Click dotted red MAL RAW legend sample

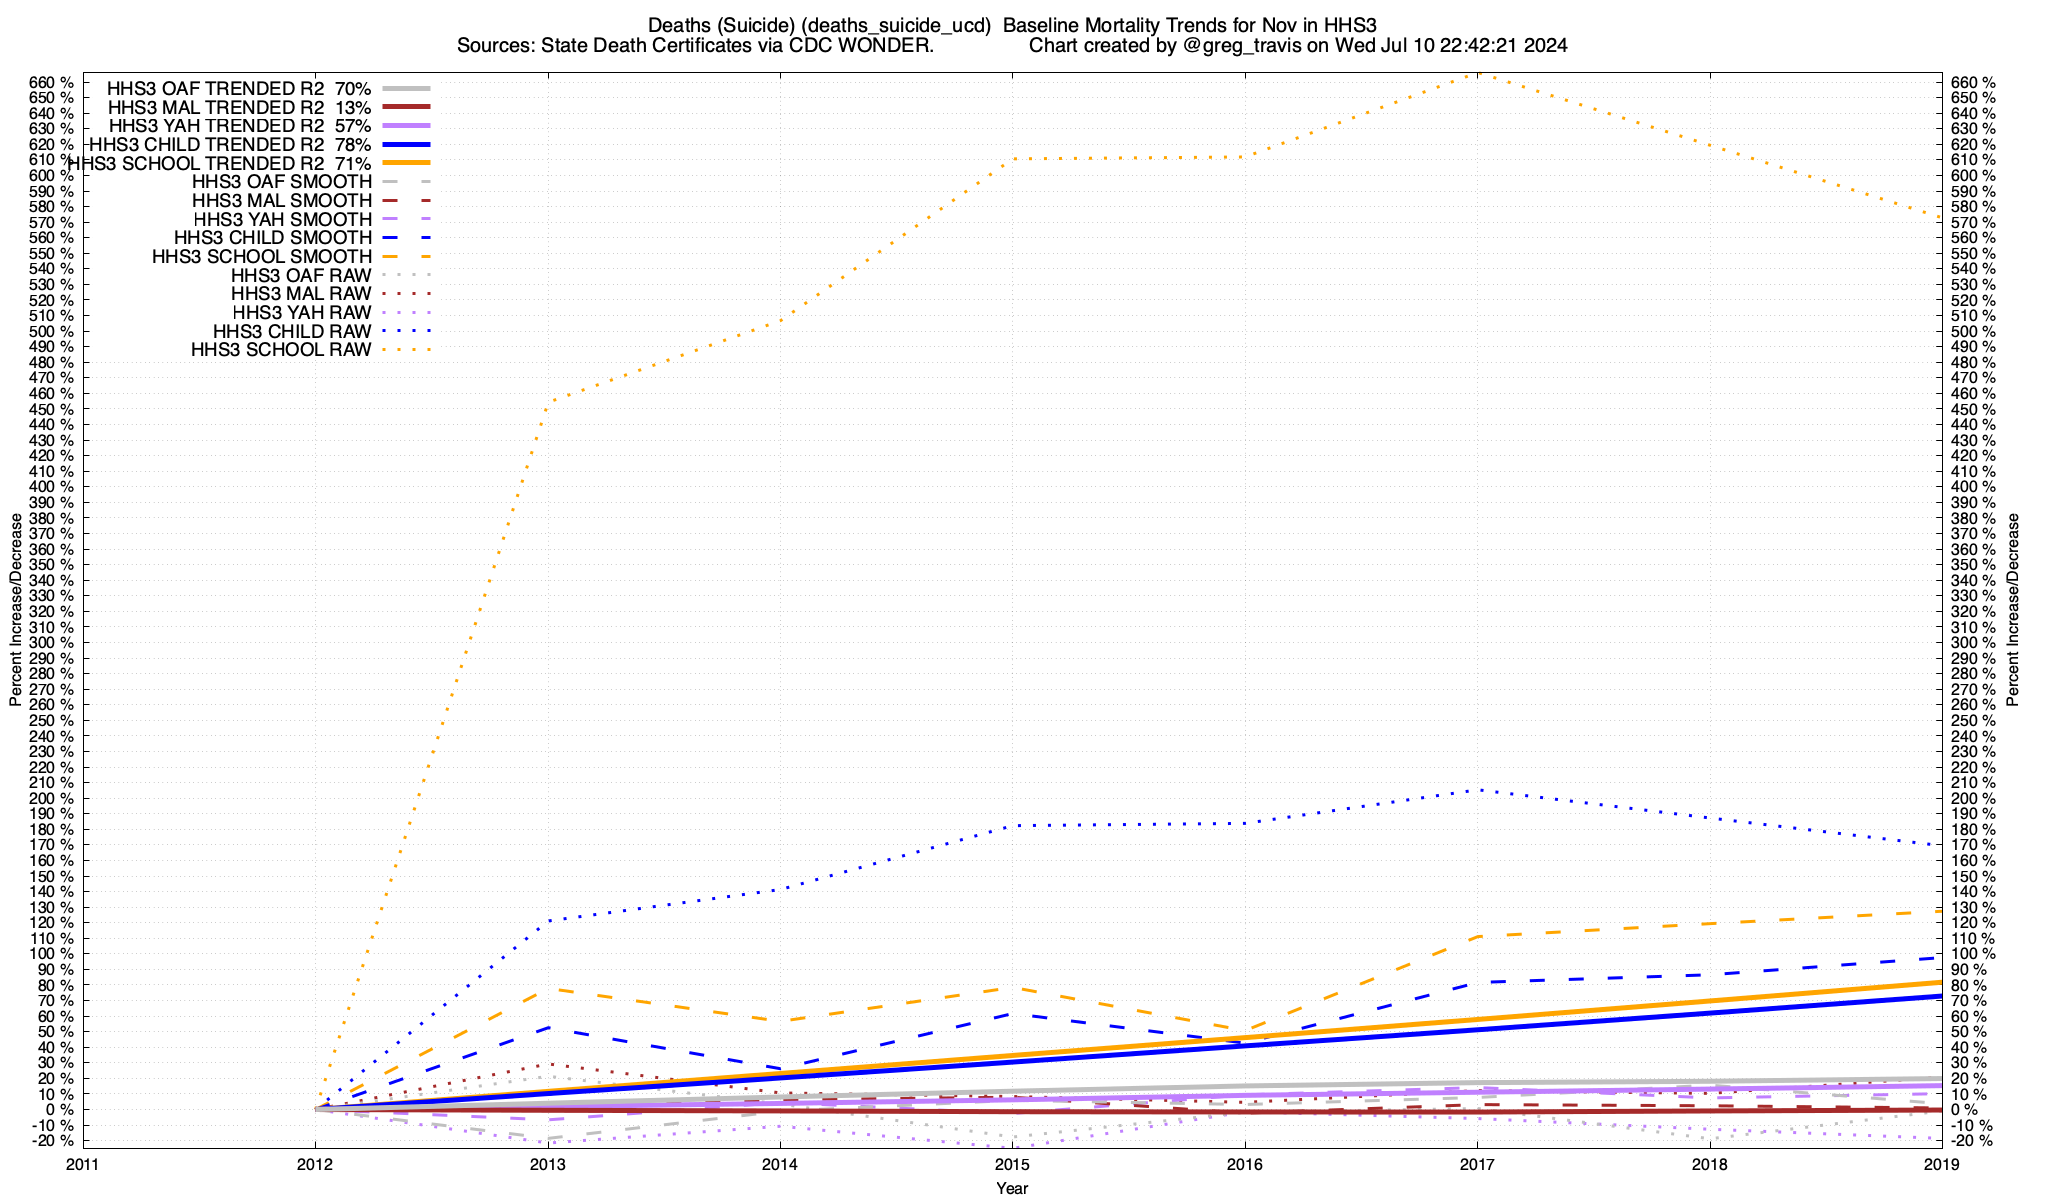405,294
